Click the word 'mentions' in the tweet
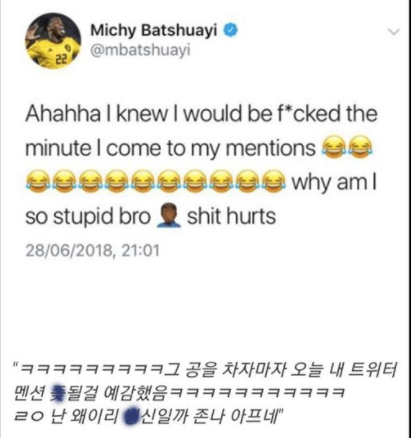 click(270, 148)
